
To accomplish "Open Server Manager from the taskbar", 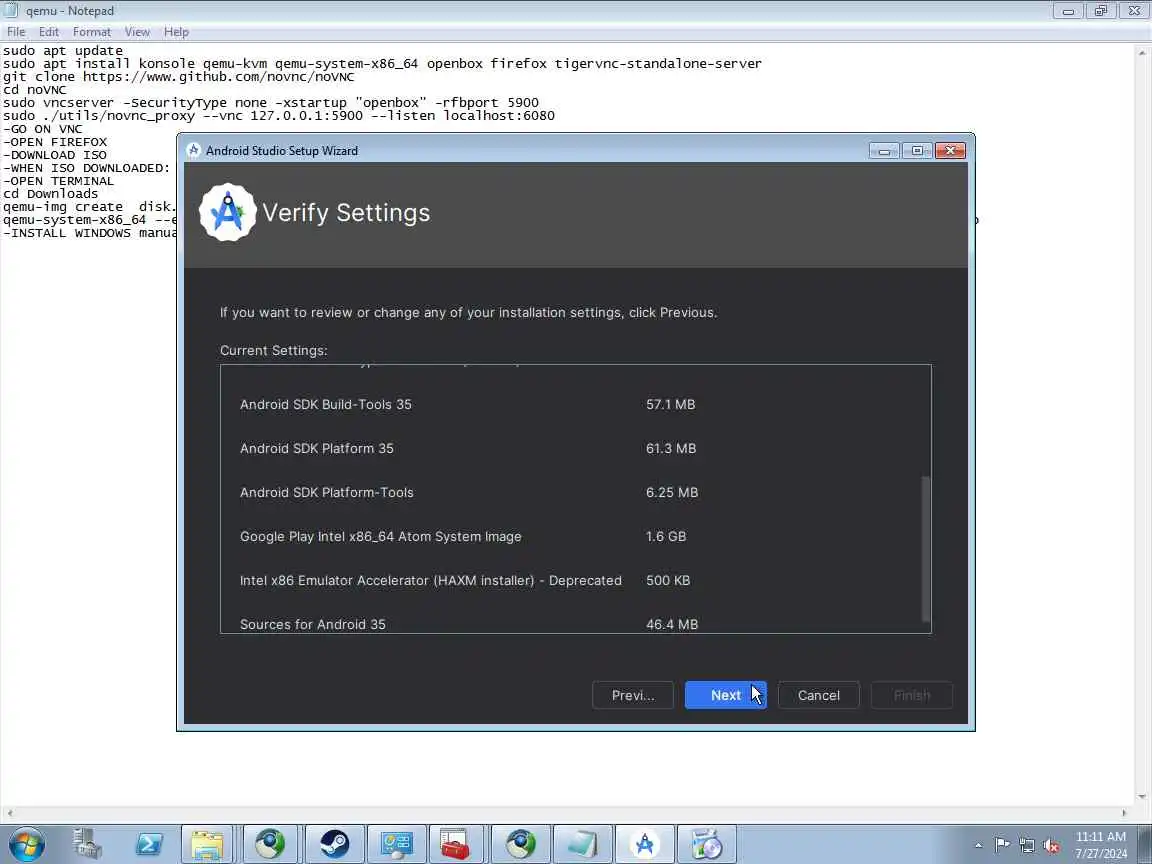I will click(87, 844).
